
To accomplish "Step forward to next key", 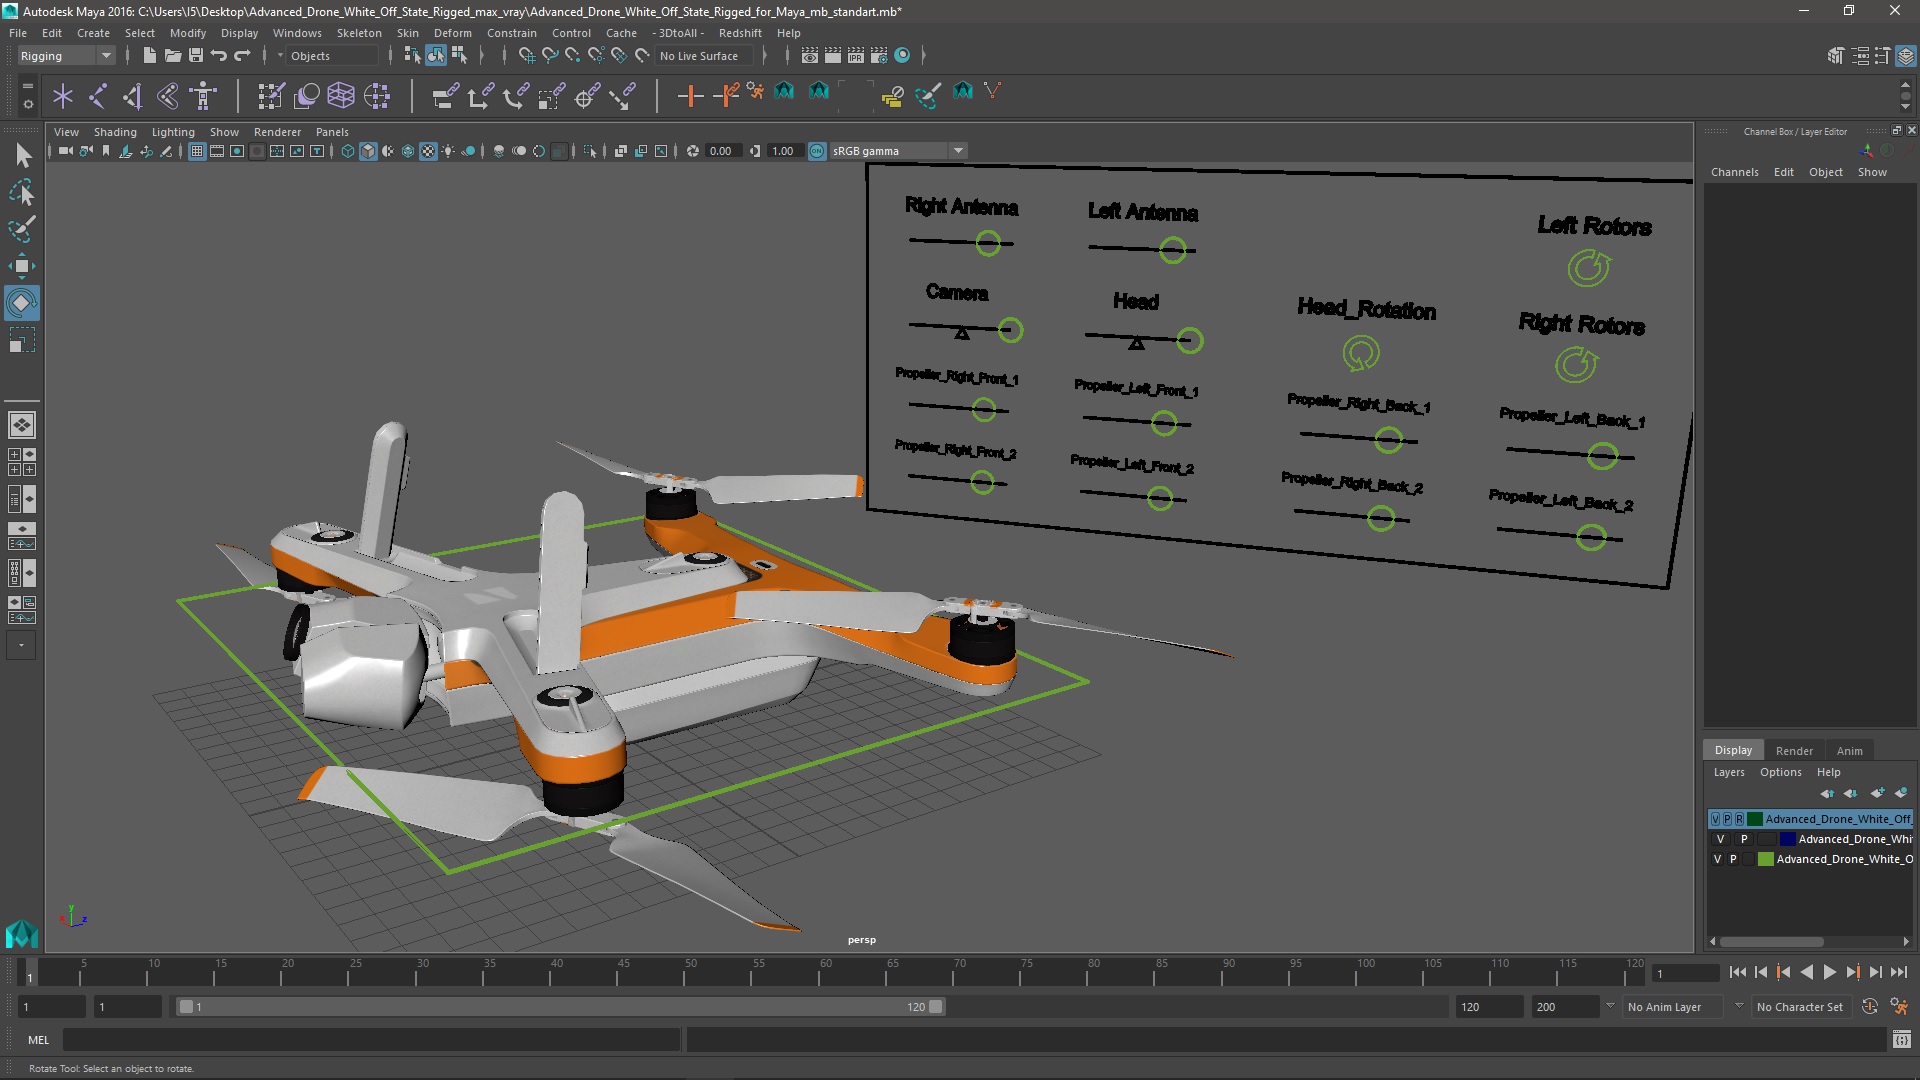I will (x=1852, y=972).
